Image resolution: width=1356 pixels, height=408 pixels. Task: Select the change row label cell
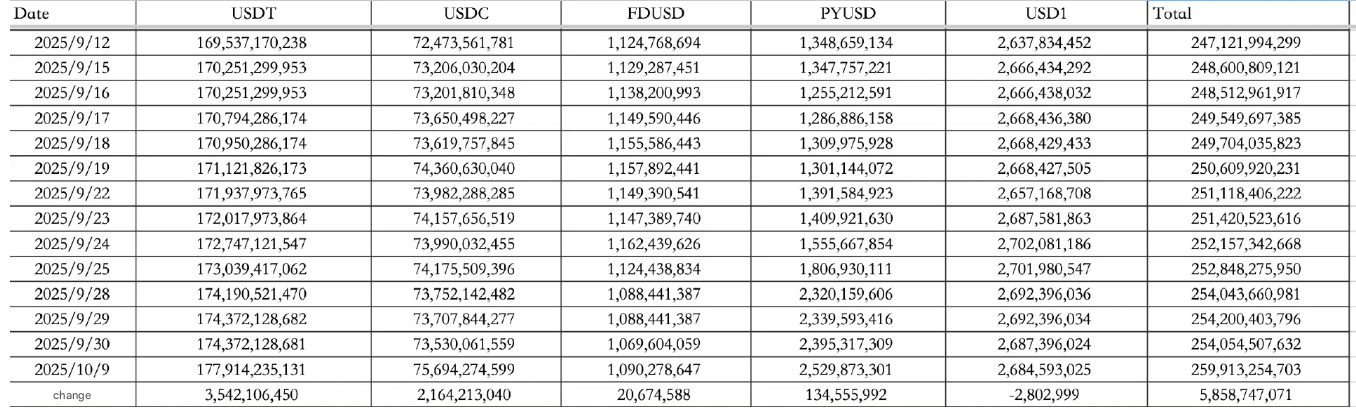click(70, 396)
